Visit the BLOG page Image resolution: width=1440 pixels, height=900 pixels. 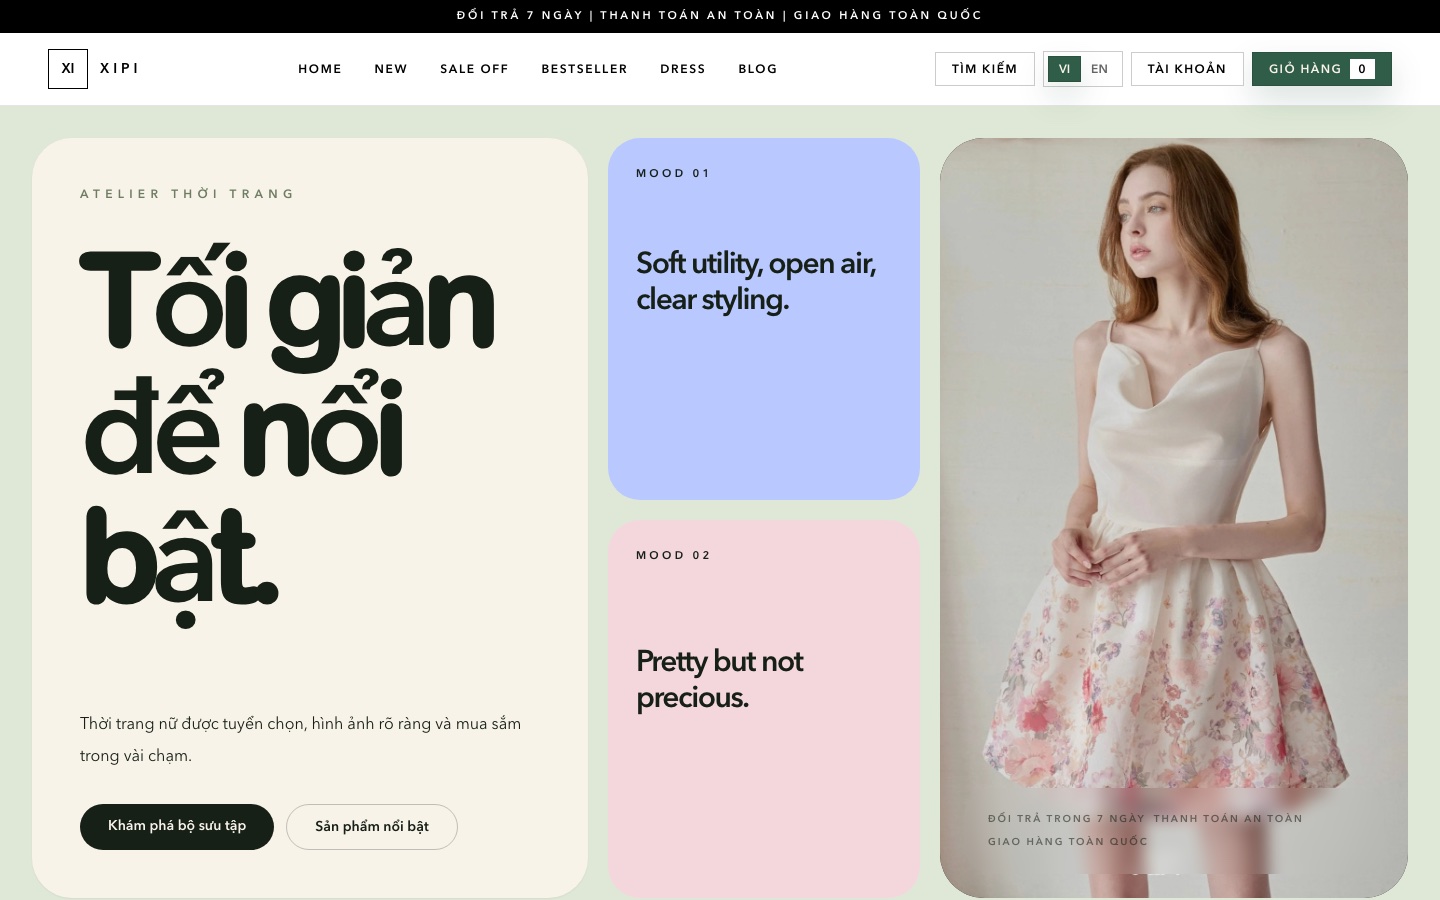pyautogui.click(x=758, y=69)
